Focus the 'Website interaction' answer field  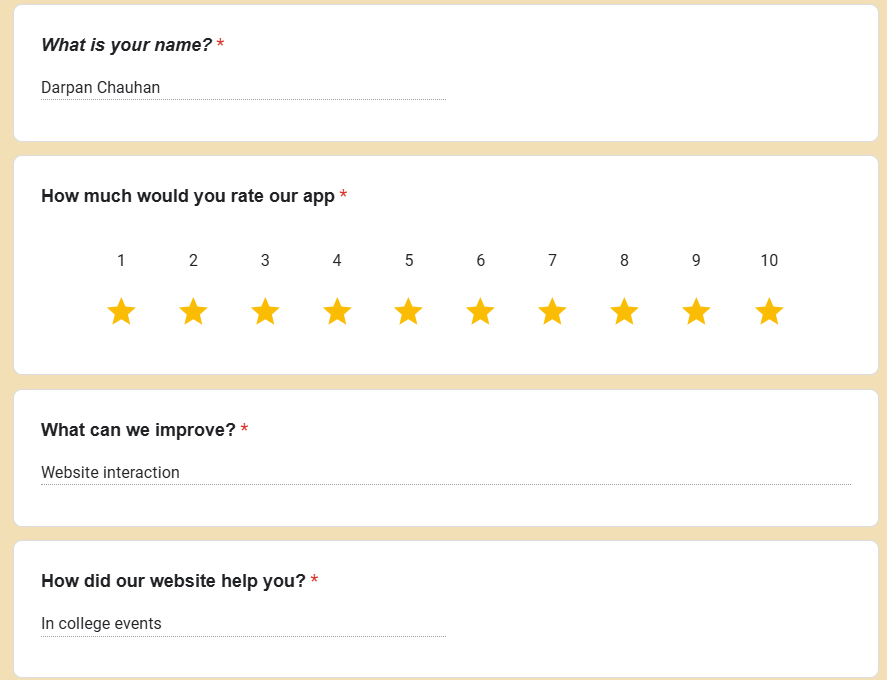[445, 473]
